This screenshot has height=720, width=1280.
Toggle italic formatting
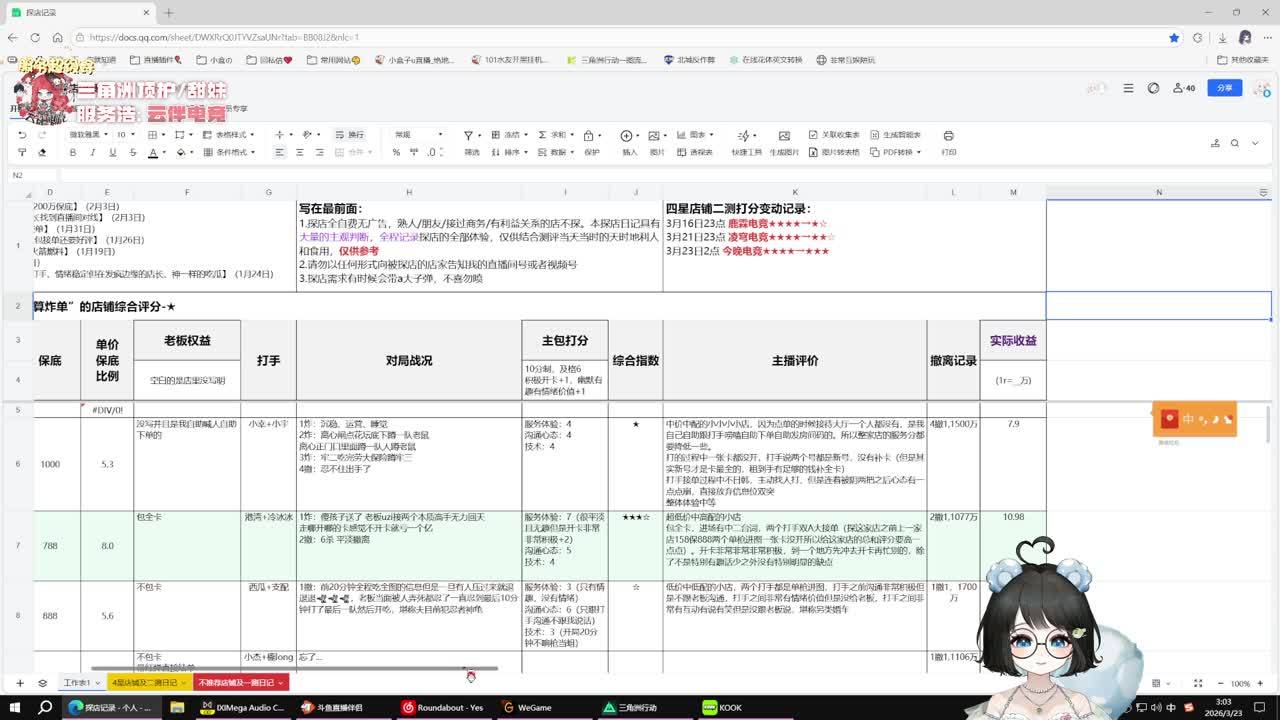tap(93, 153)
